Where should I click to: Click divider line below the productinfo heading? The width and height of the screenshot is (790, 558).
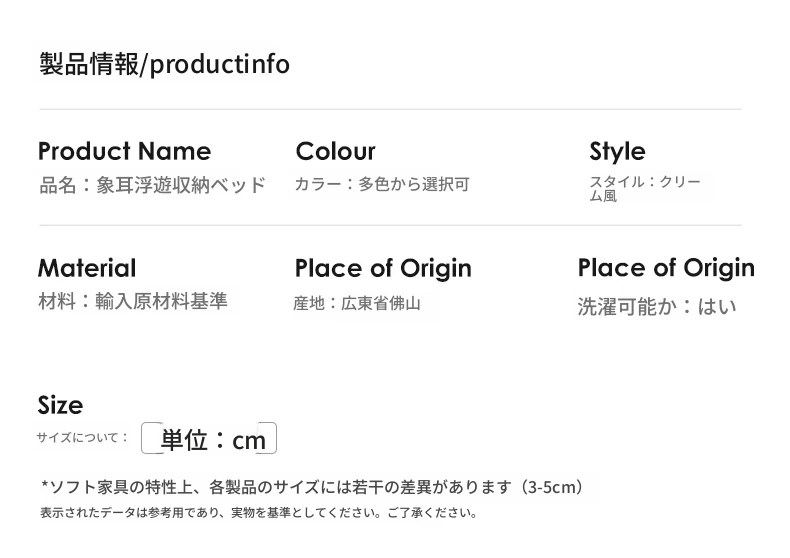390,109
